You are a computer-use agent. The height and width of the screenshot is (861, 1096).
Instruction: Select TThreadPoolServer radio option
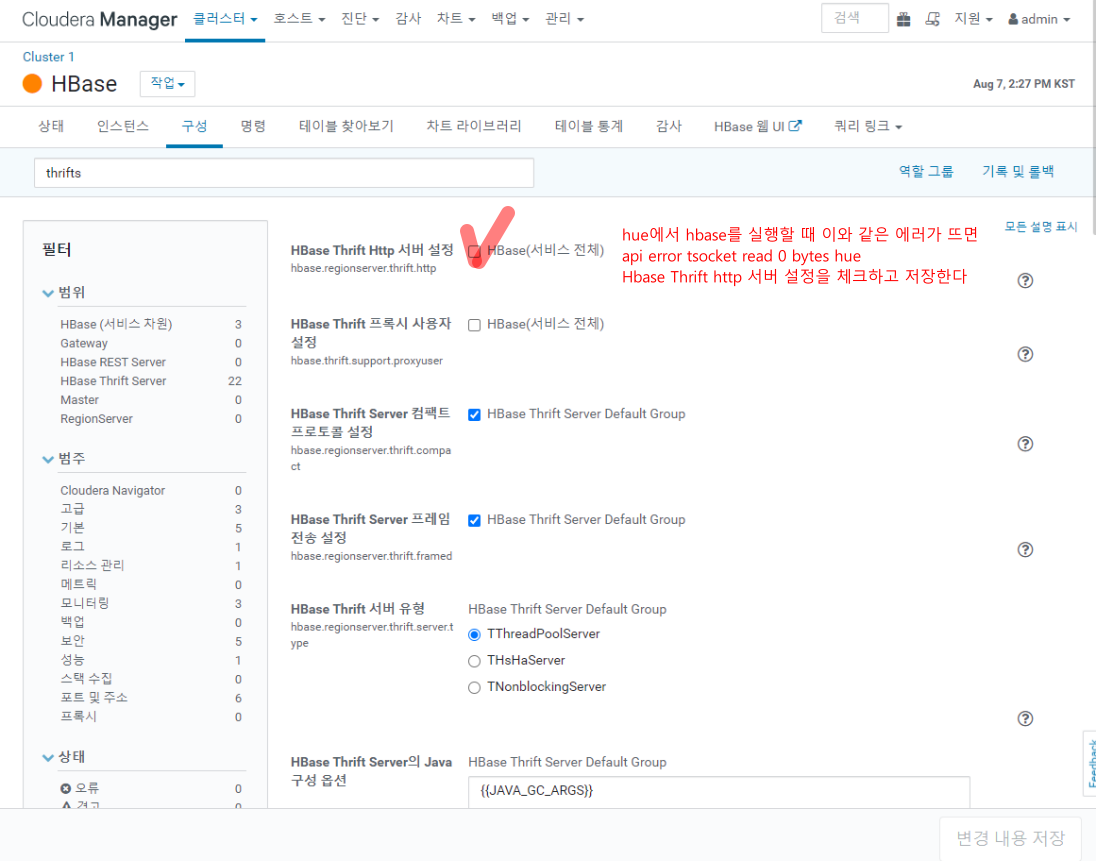coord(474,635)
